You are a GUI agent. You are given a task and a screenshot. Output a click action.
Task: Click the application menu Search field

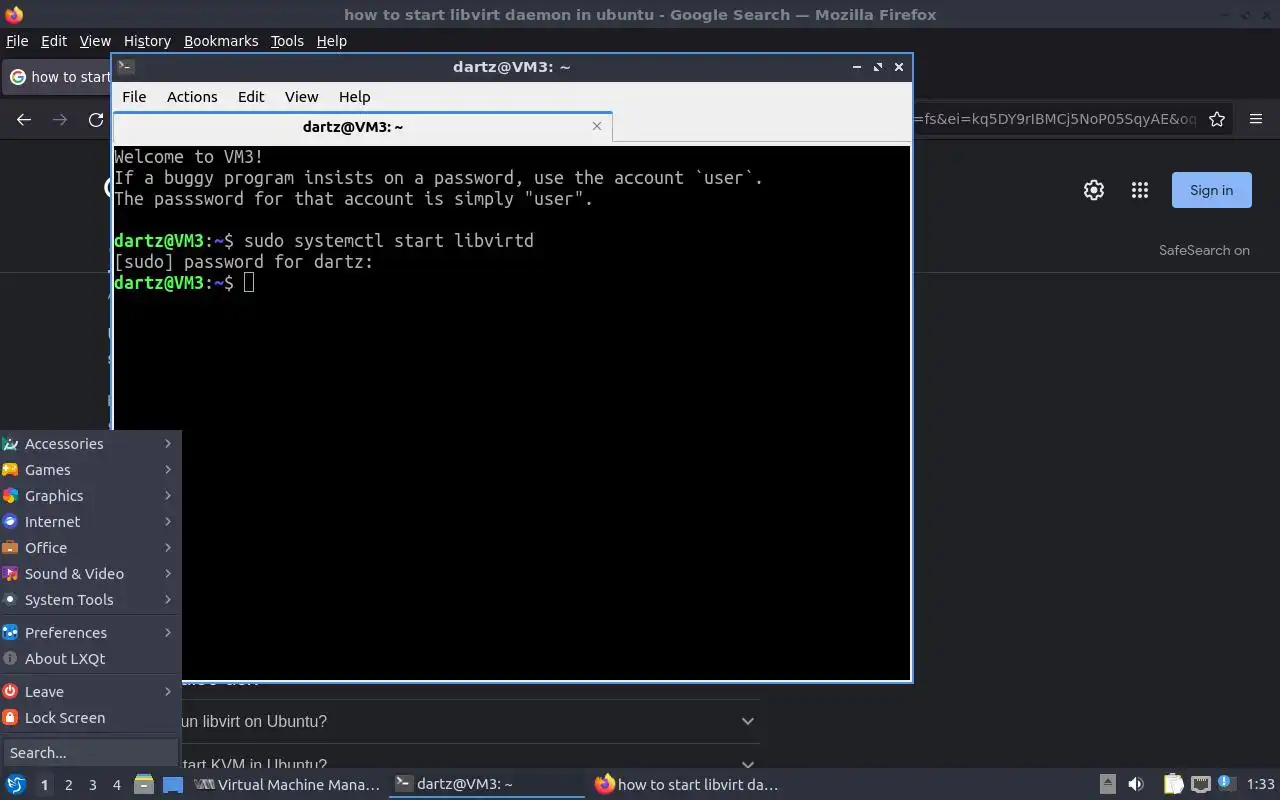click(90, 753)
